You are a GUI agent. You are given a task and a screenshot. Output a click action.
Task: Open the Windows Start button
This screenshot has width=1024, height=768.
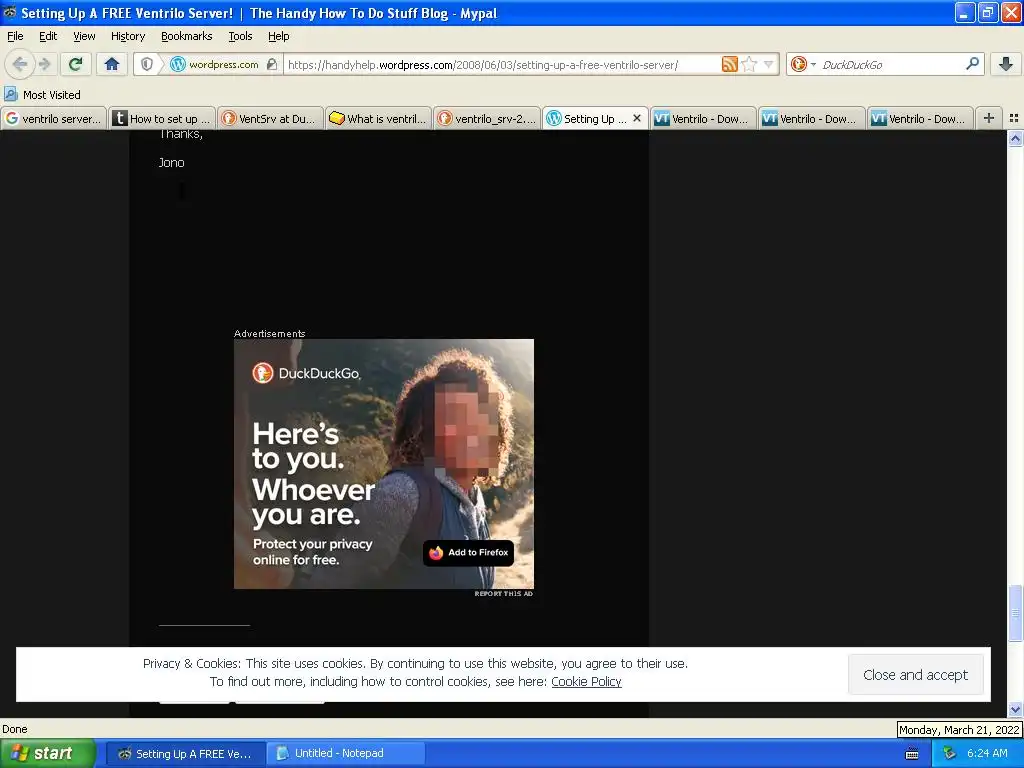point(47,754)
